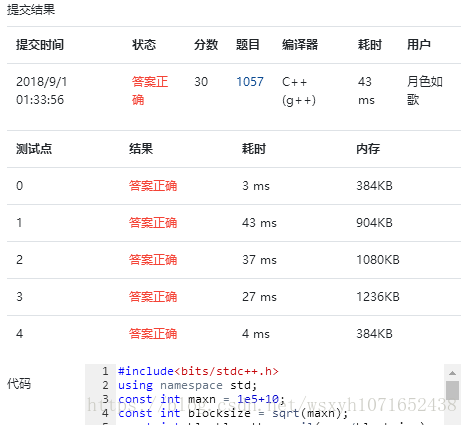Click the 内存 column header

pos(368,149)
